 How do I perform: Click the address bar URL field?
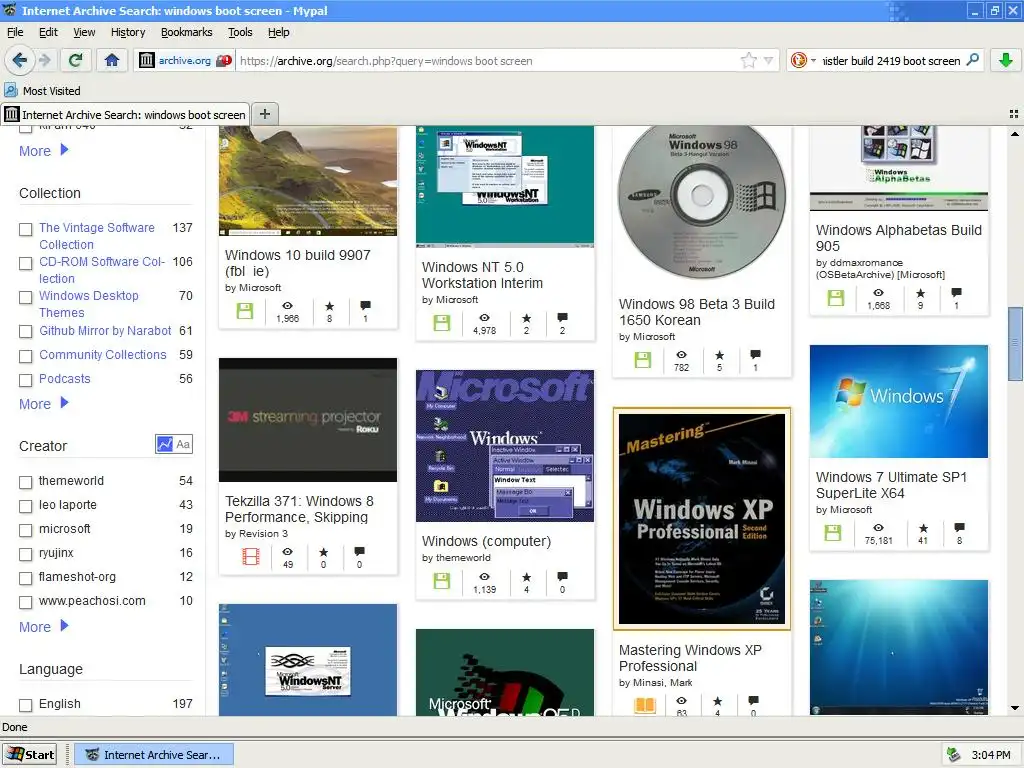tap(487, 61)
